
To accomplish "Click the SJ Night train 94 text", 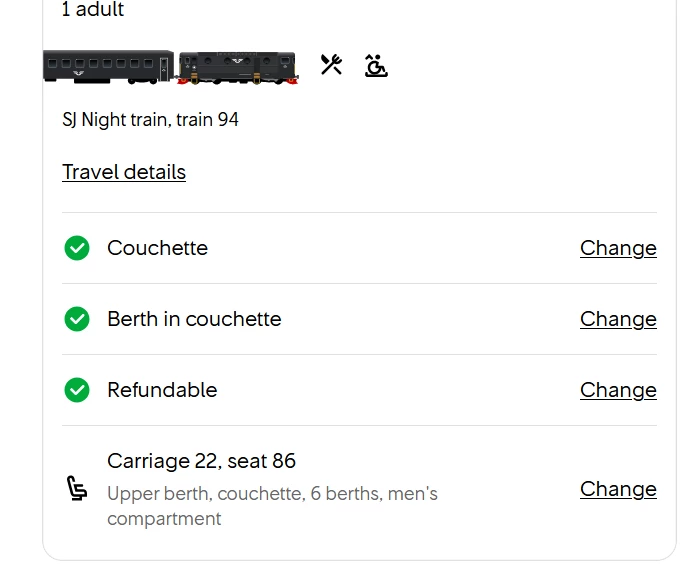I will 150,120.
